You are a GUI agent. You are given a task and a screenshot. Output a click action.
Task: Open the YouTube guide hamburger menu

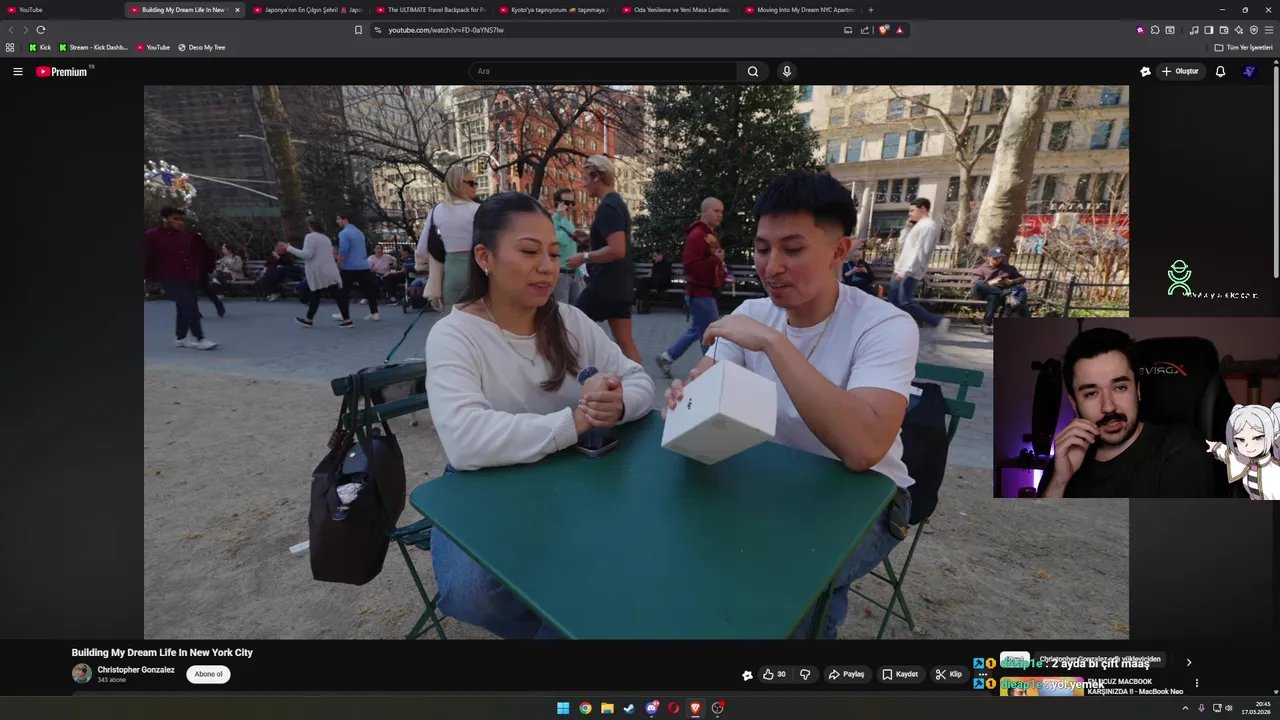tap(18, 71)
